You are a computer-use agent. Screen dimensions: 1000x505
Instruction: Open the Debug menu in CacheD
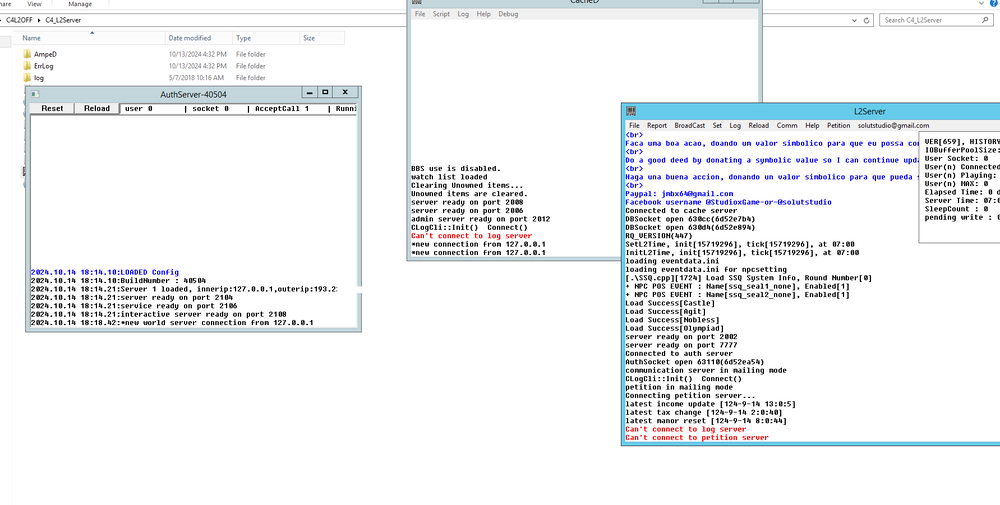[x=508, y=14]
